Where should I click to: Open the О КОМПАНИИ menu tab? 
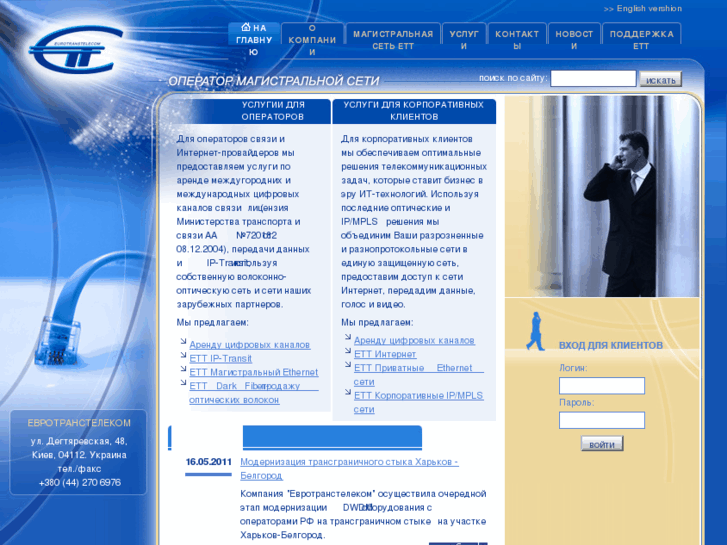tap(312, 40)
